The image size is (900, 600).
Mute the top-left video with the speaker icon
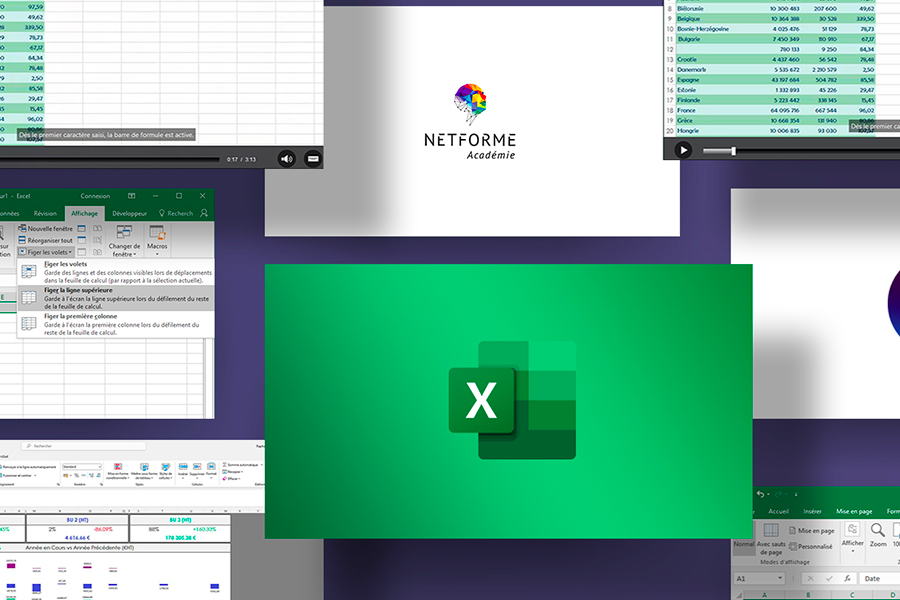click(x=286, y=159)
